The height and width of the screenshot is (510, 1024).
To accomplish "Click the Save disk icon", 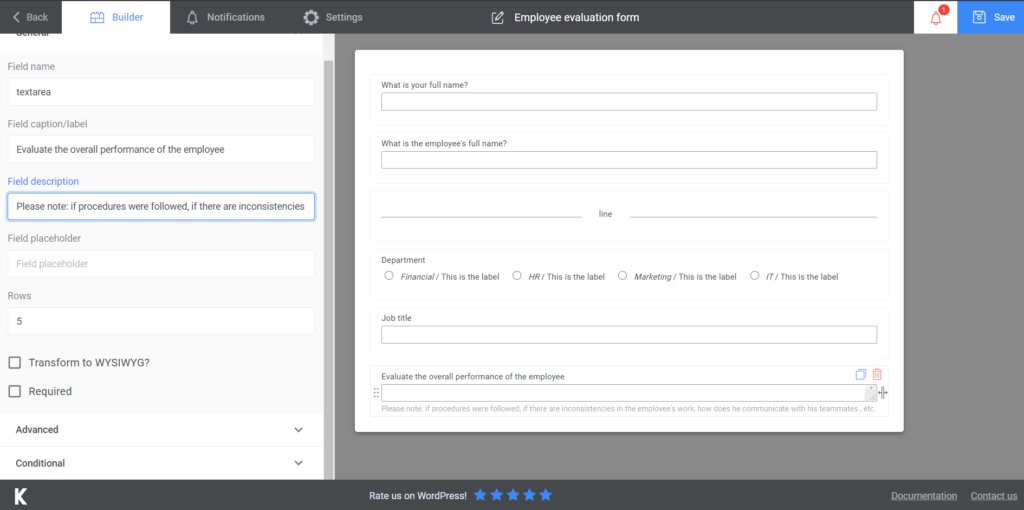I will coord(979,17).
